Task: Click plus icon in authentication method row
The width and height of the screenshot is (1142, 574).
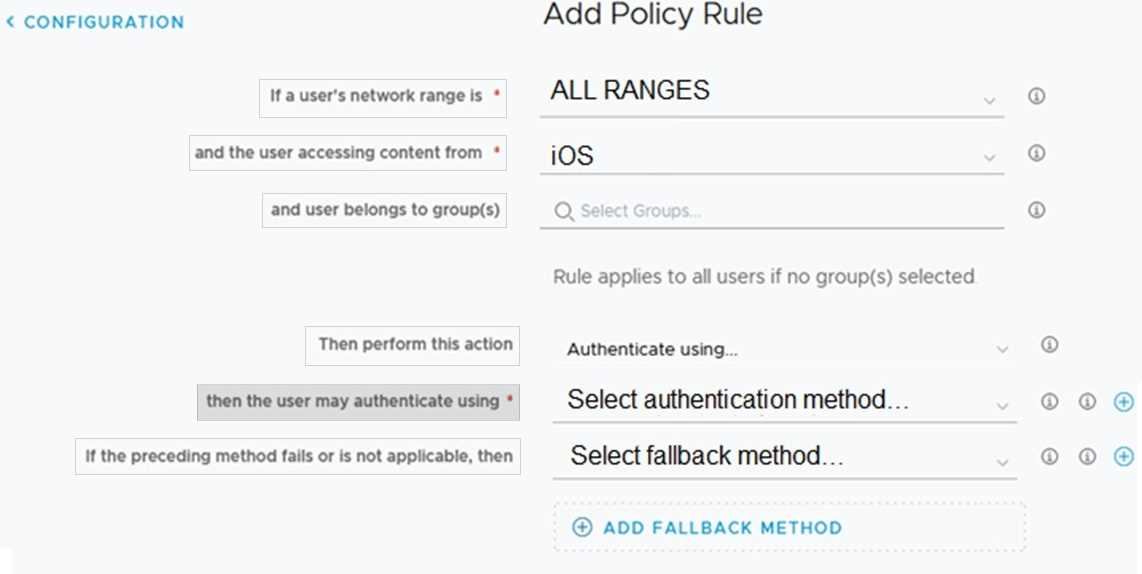Action: click(x=1124, y=402)
